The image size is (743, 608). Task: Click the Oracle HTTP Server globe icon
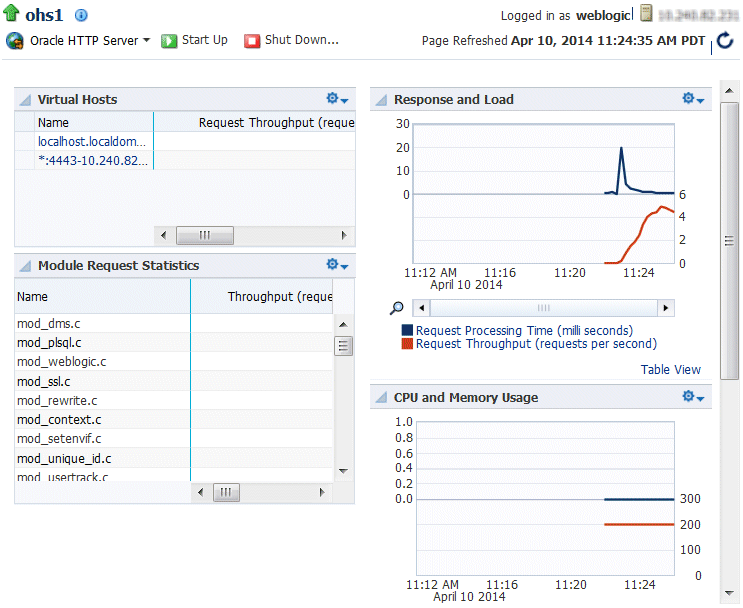[15, 41]
